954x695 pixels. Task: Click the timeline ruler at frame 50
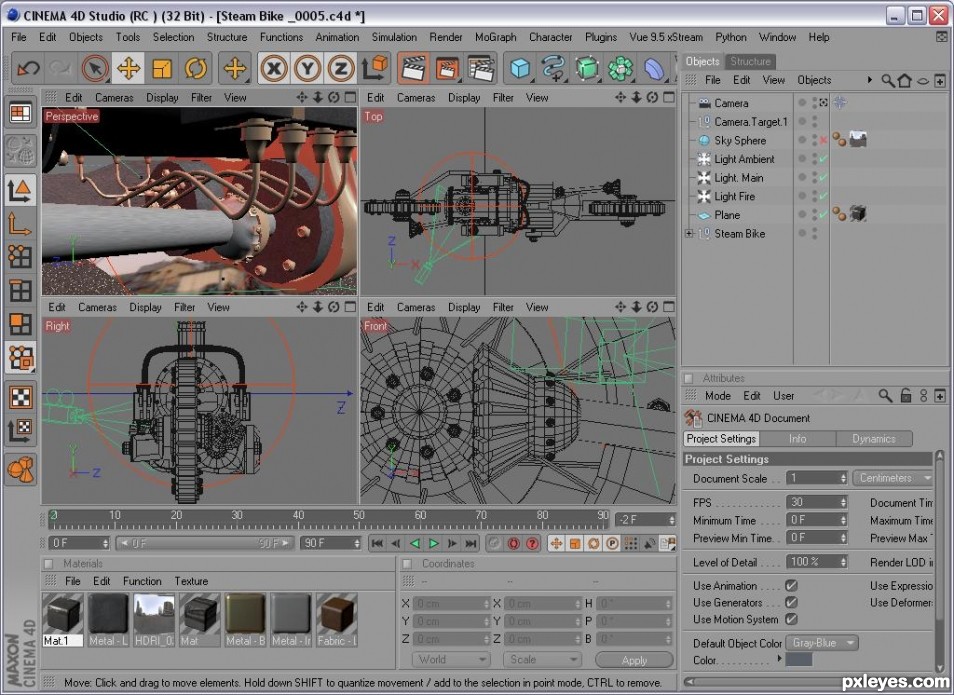(359, 518)
